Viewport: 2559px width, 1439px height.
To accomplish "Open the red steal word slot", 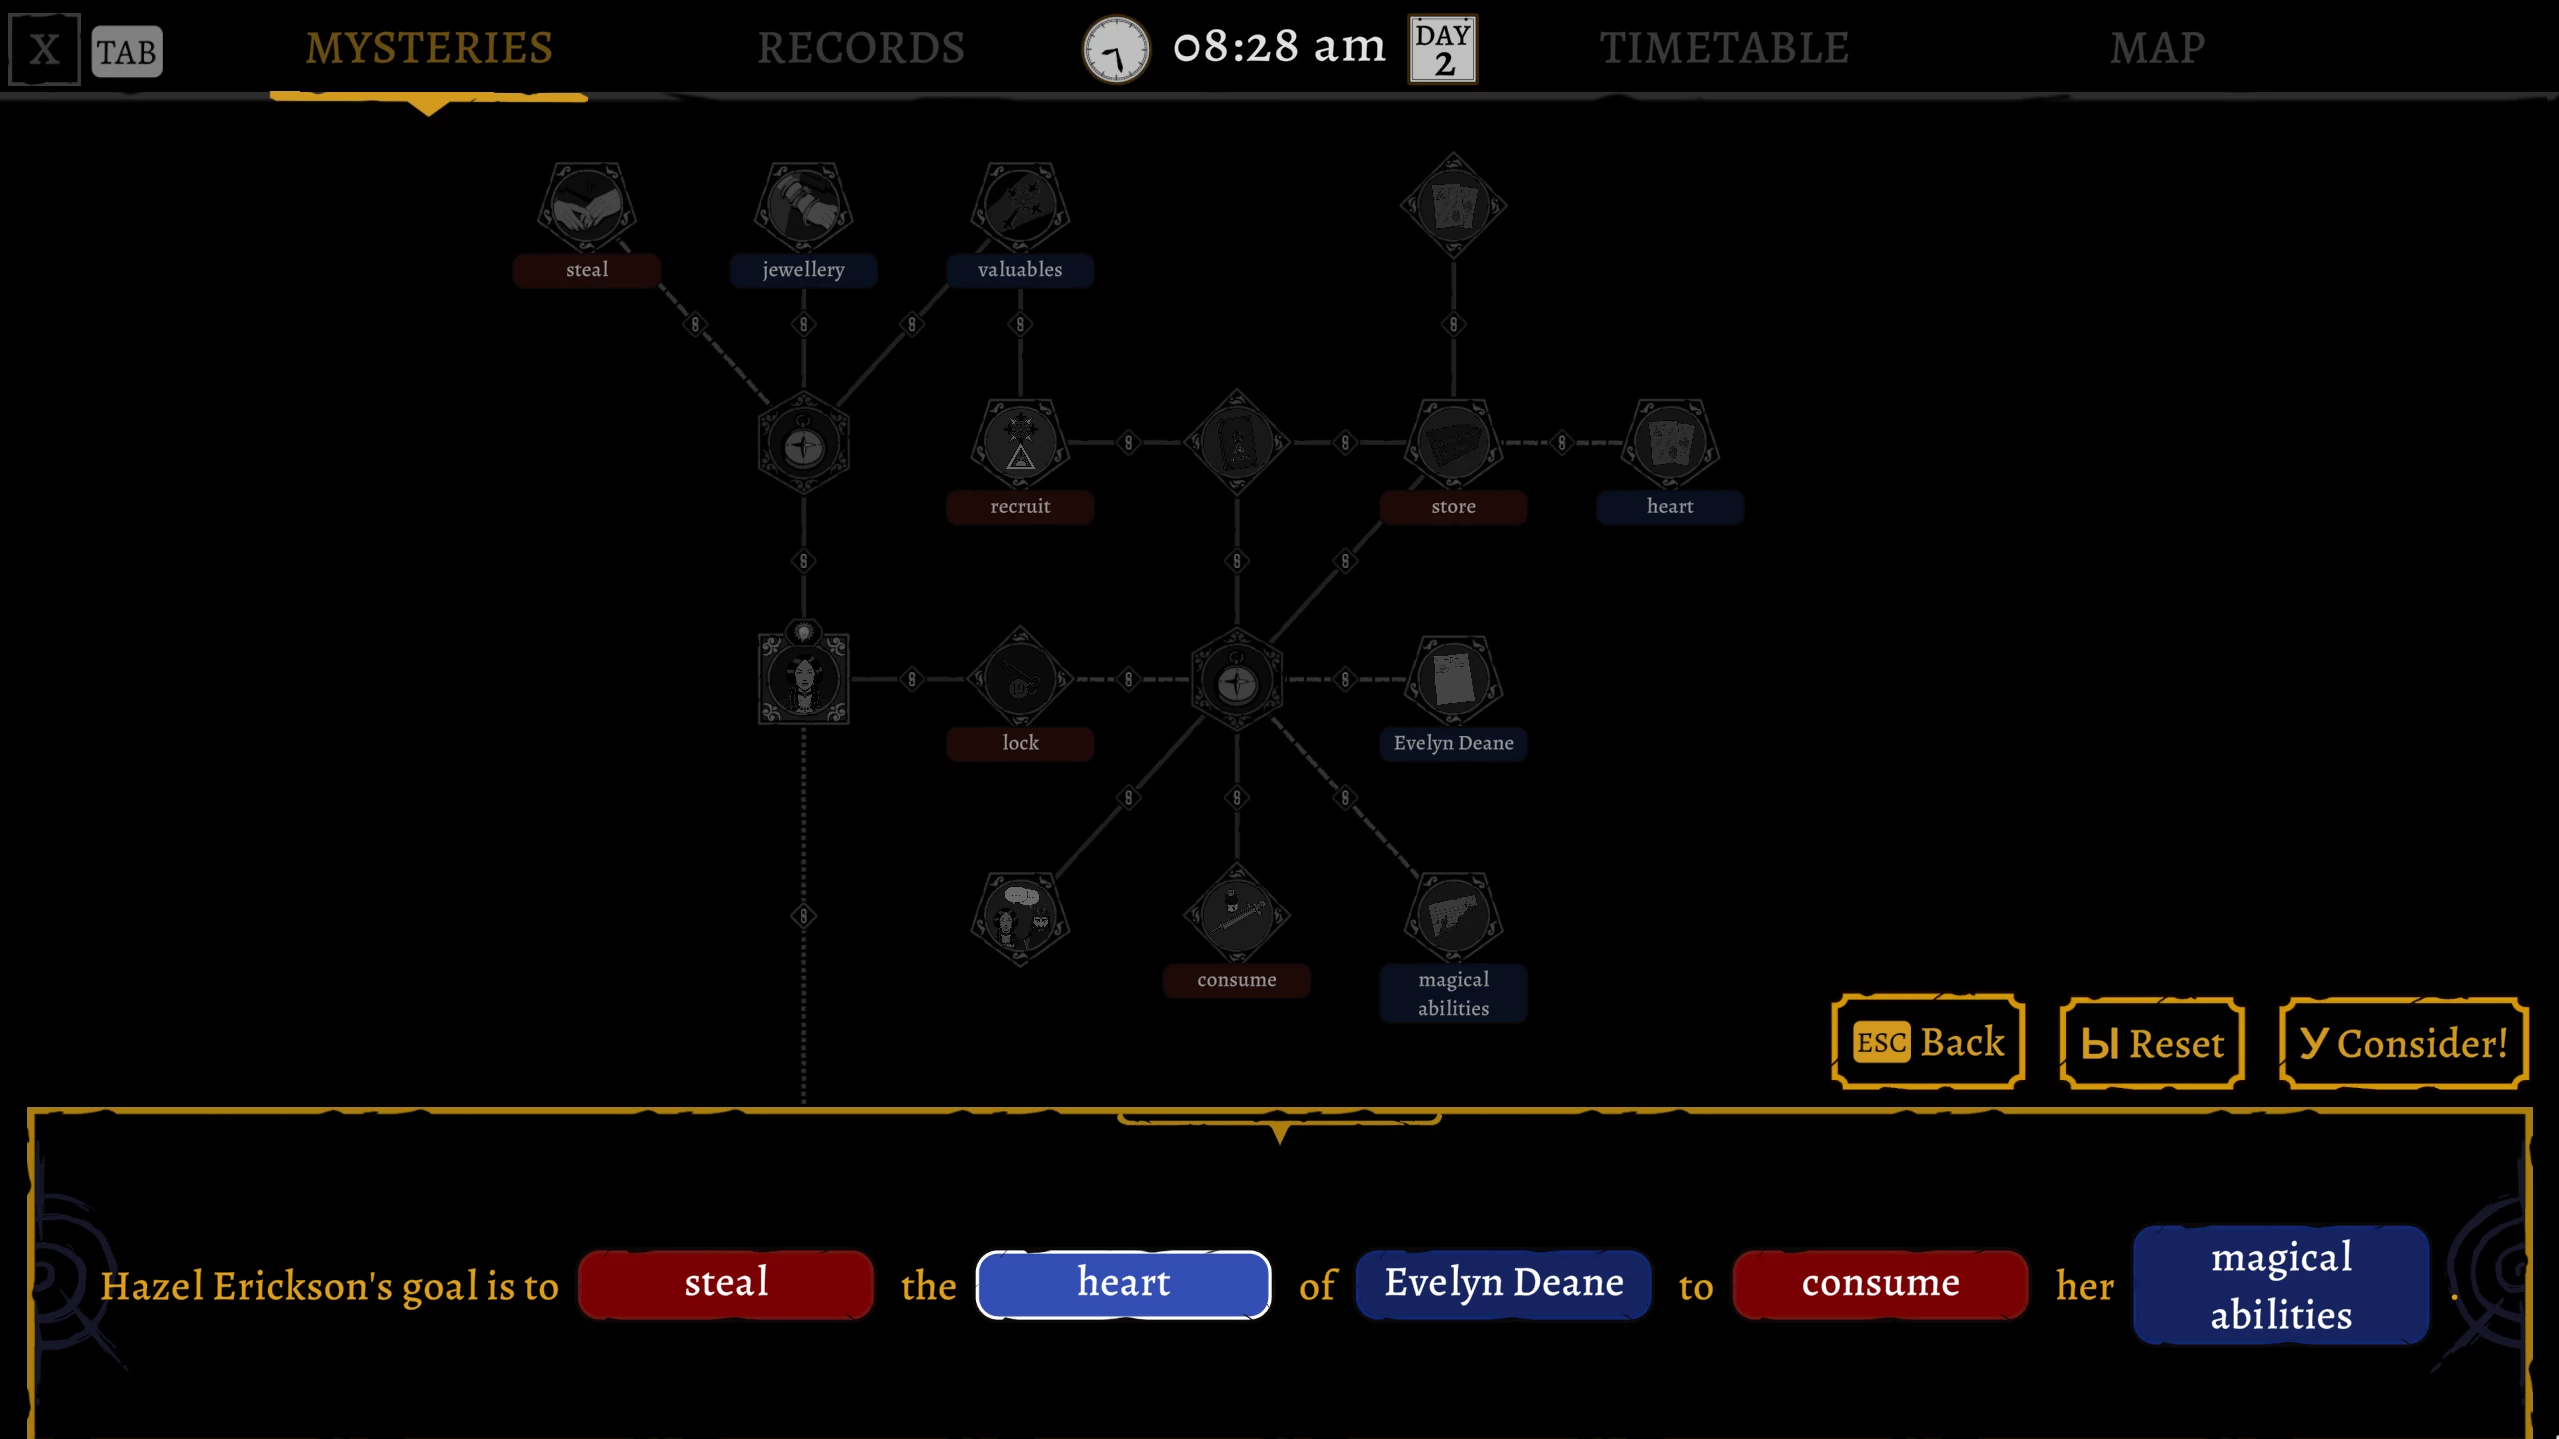I will point(726,1284).
